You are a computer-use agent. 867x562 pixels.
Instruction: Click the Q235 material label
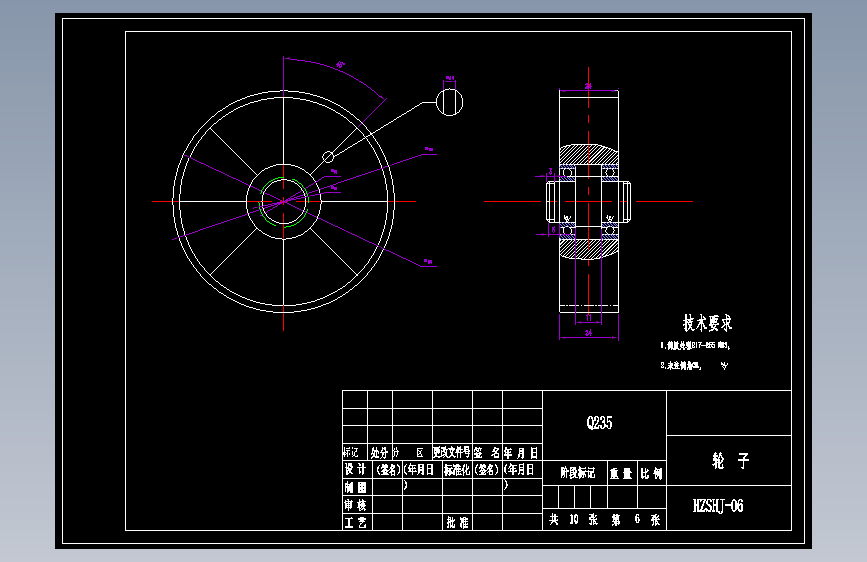pyautogui.click(x=599, y=423)
